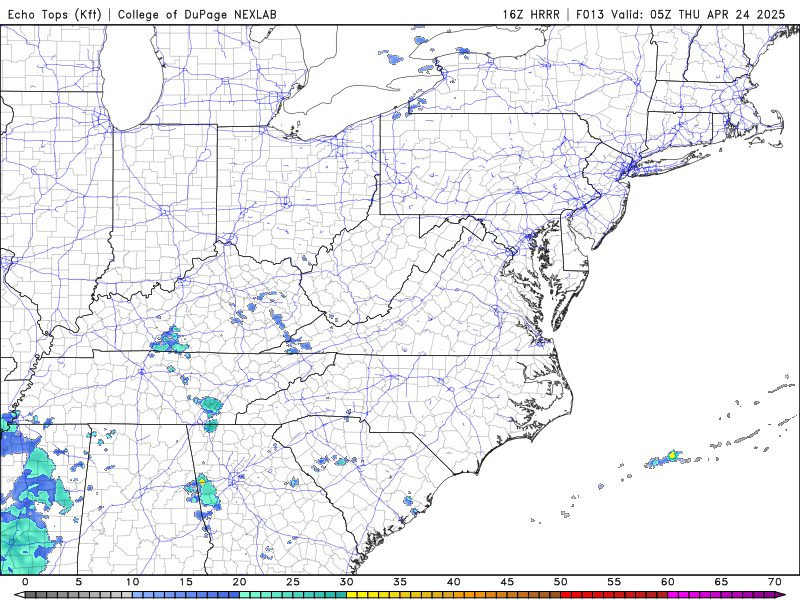Click the "65" label on the color scale
800x600 pixels.
721,582
